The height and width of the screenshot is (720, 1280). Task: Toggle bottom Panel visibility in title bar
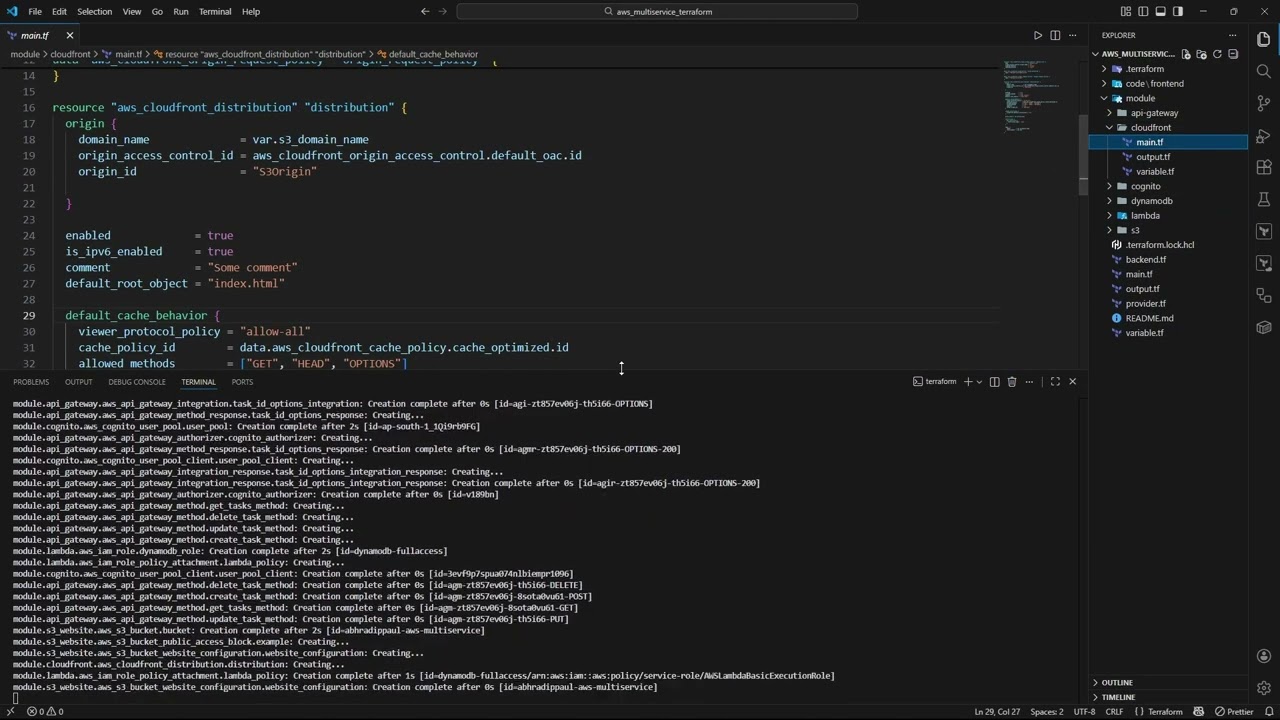tap(1161, 11)
